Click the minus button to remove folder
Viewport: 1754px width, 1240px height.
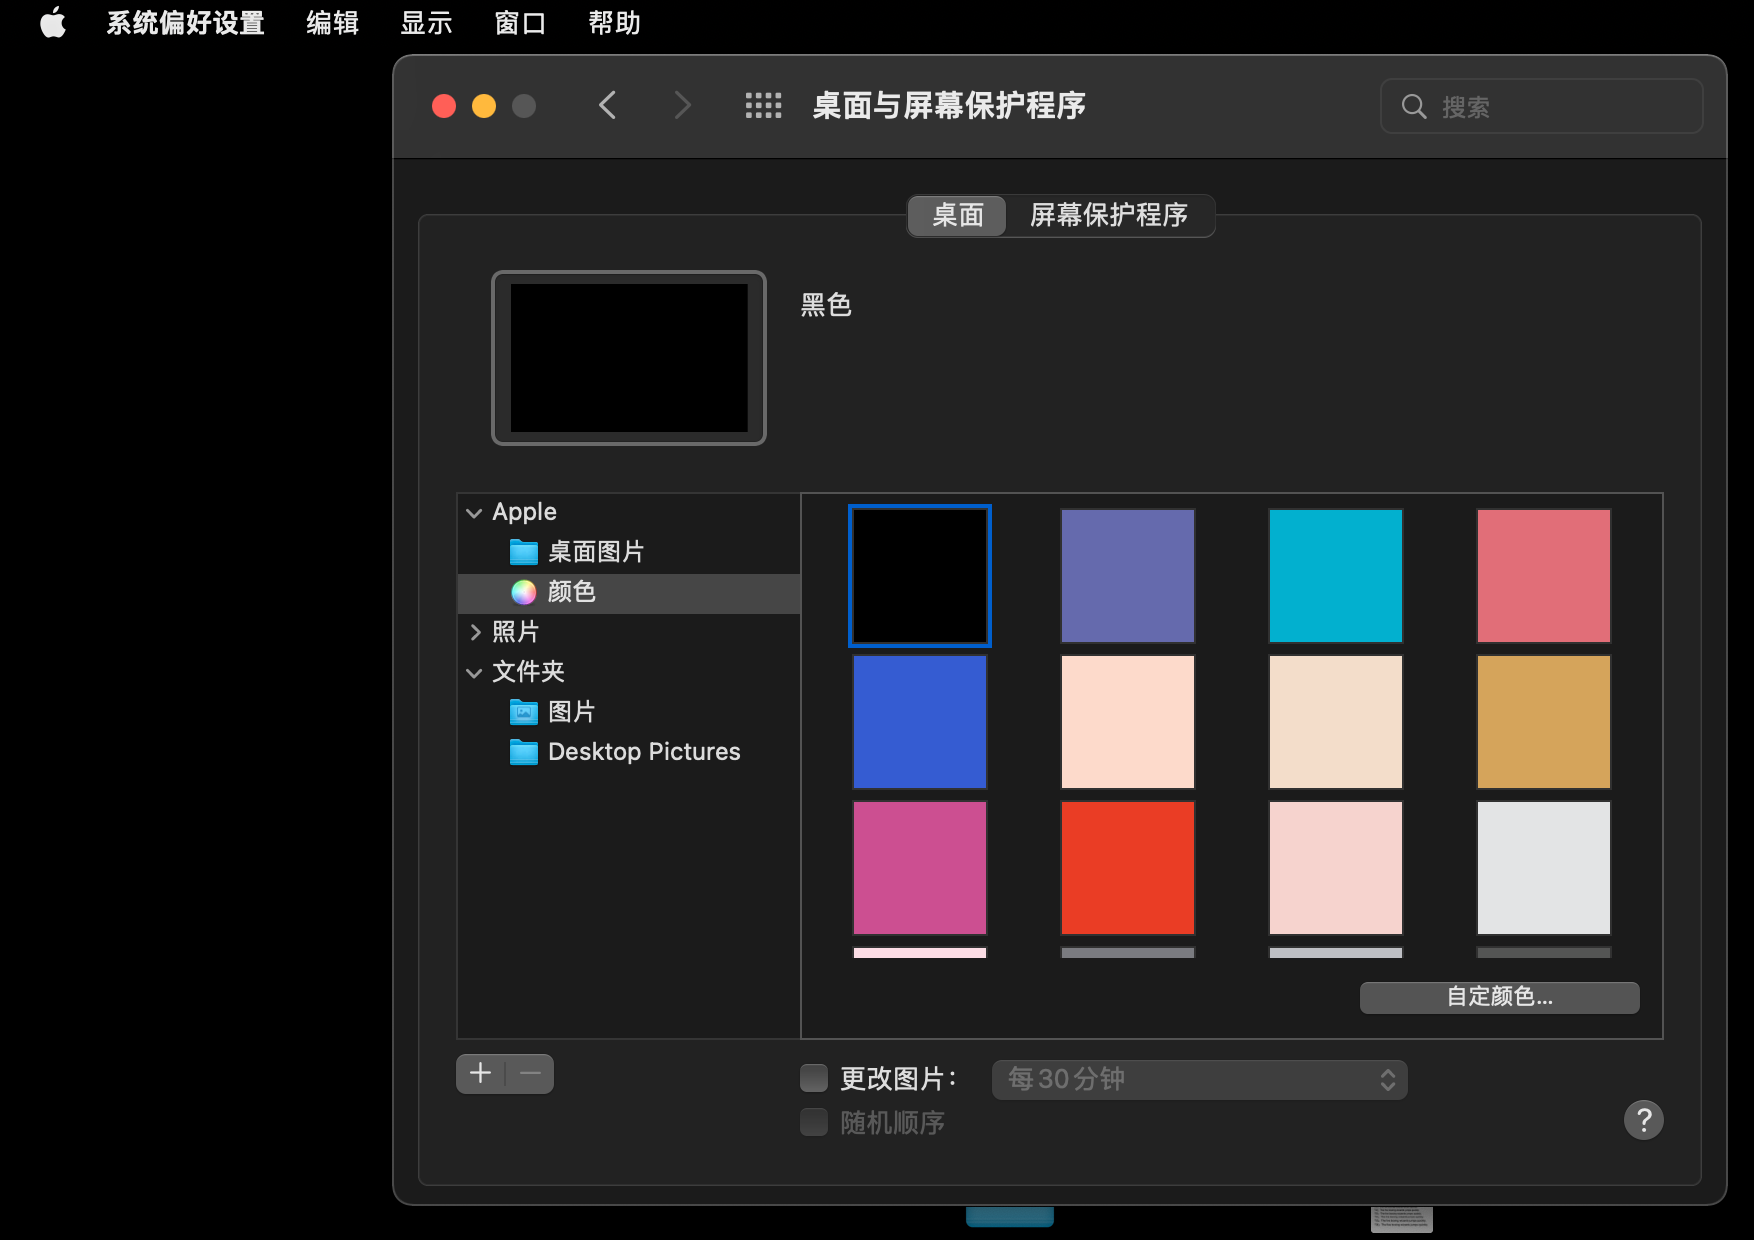[x=530, y=1074]
